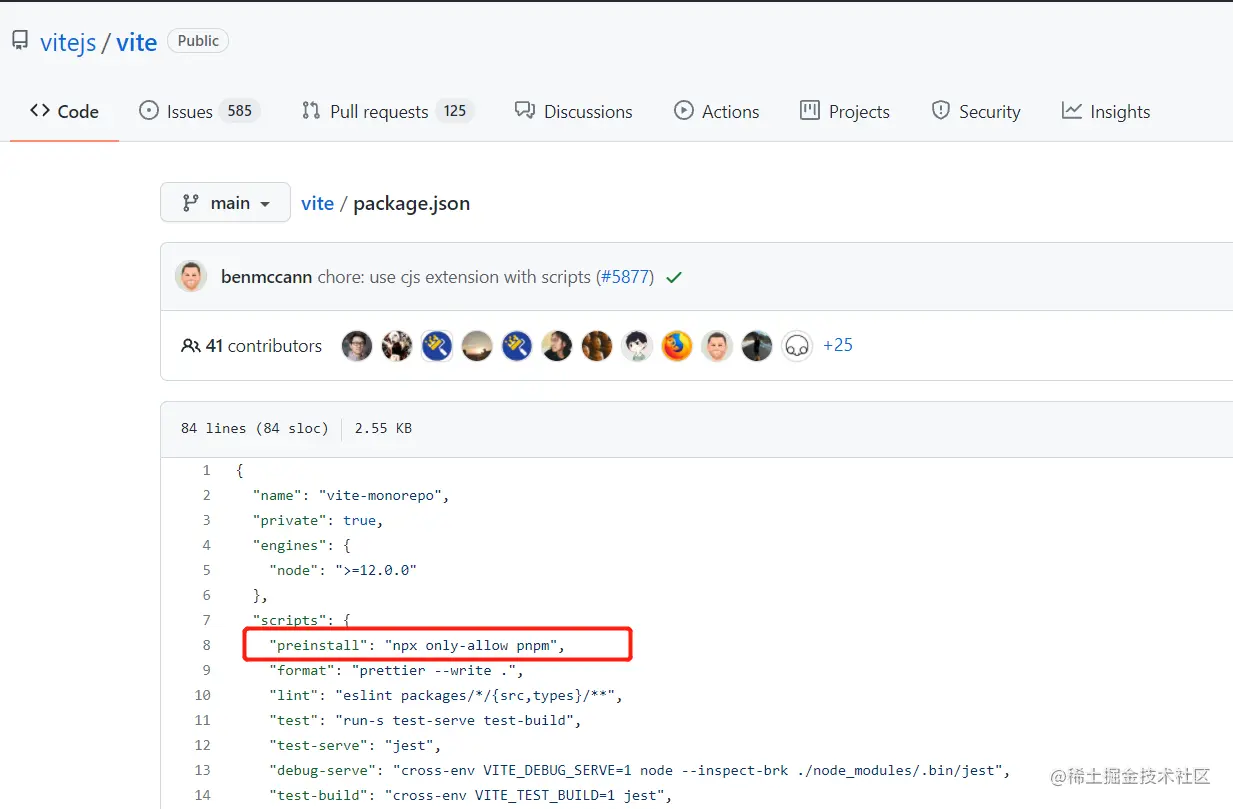This screenshot has height=809, width=1233.
Task: Click the Pull requests merge icon
Action: point(310,110)
